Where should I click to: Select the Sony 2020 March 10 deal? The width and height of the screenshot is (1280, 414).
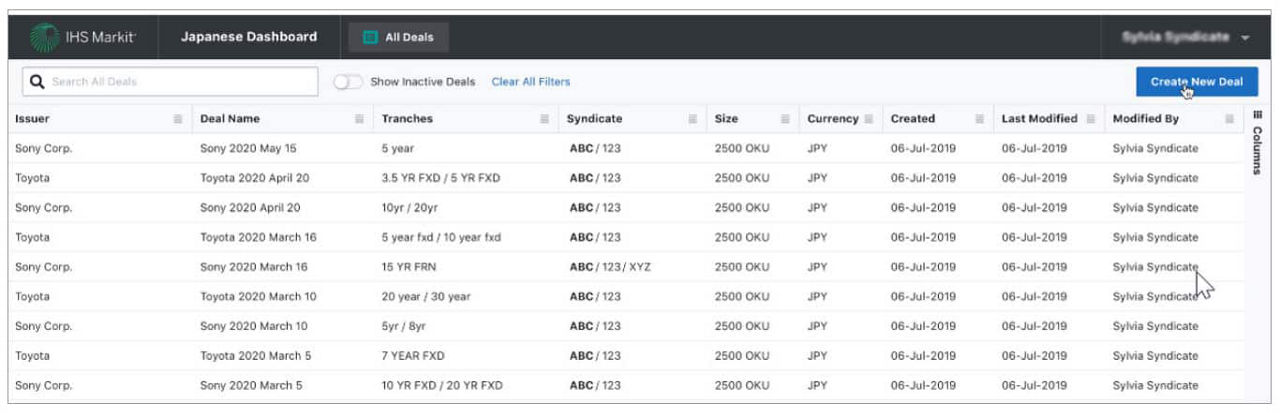pos(254,326)
